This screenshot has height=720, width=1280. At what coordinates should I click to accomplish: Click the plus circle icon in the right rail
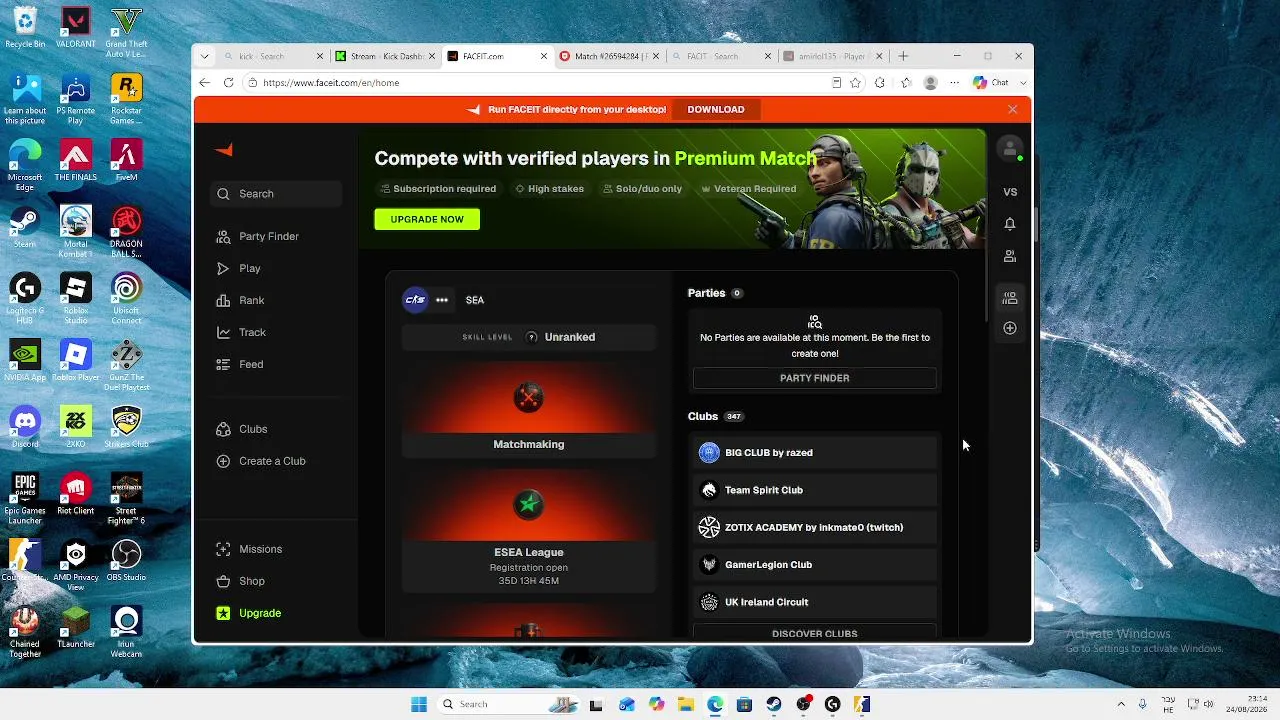pyautogui.click(x=1010, y=328)
